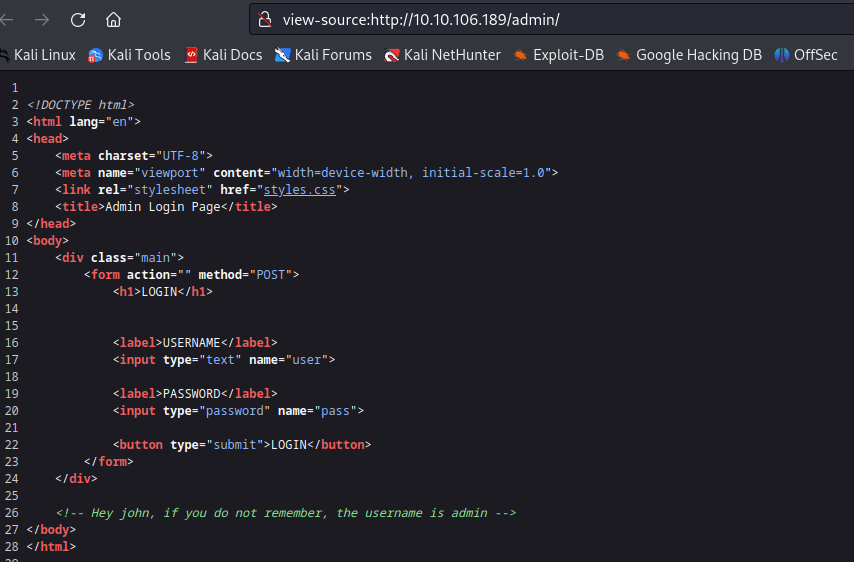
Task: Click the submit button source line
Action: (242, 444)
